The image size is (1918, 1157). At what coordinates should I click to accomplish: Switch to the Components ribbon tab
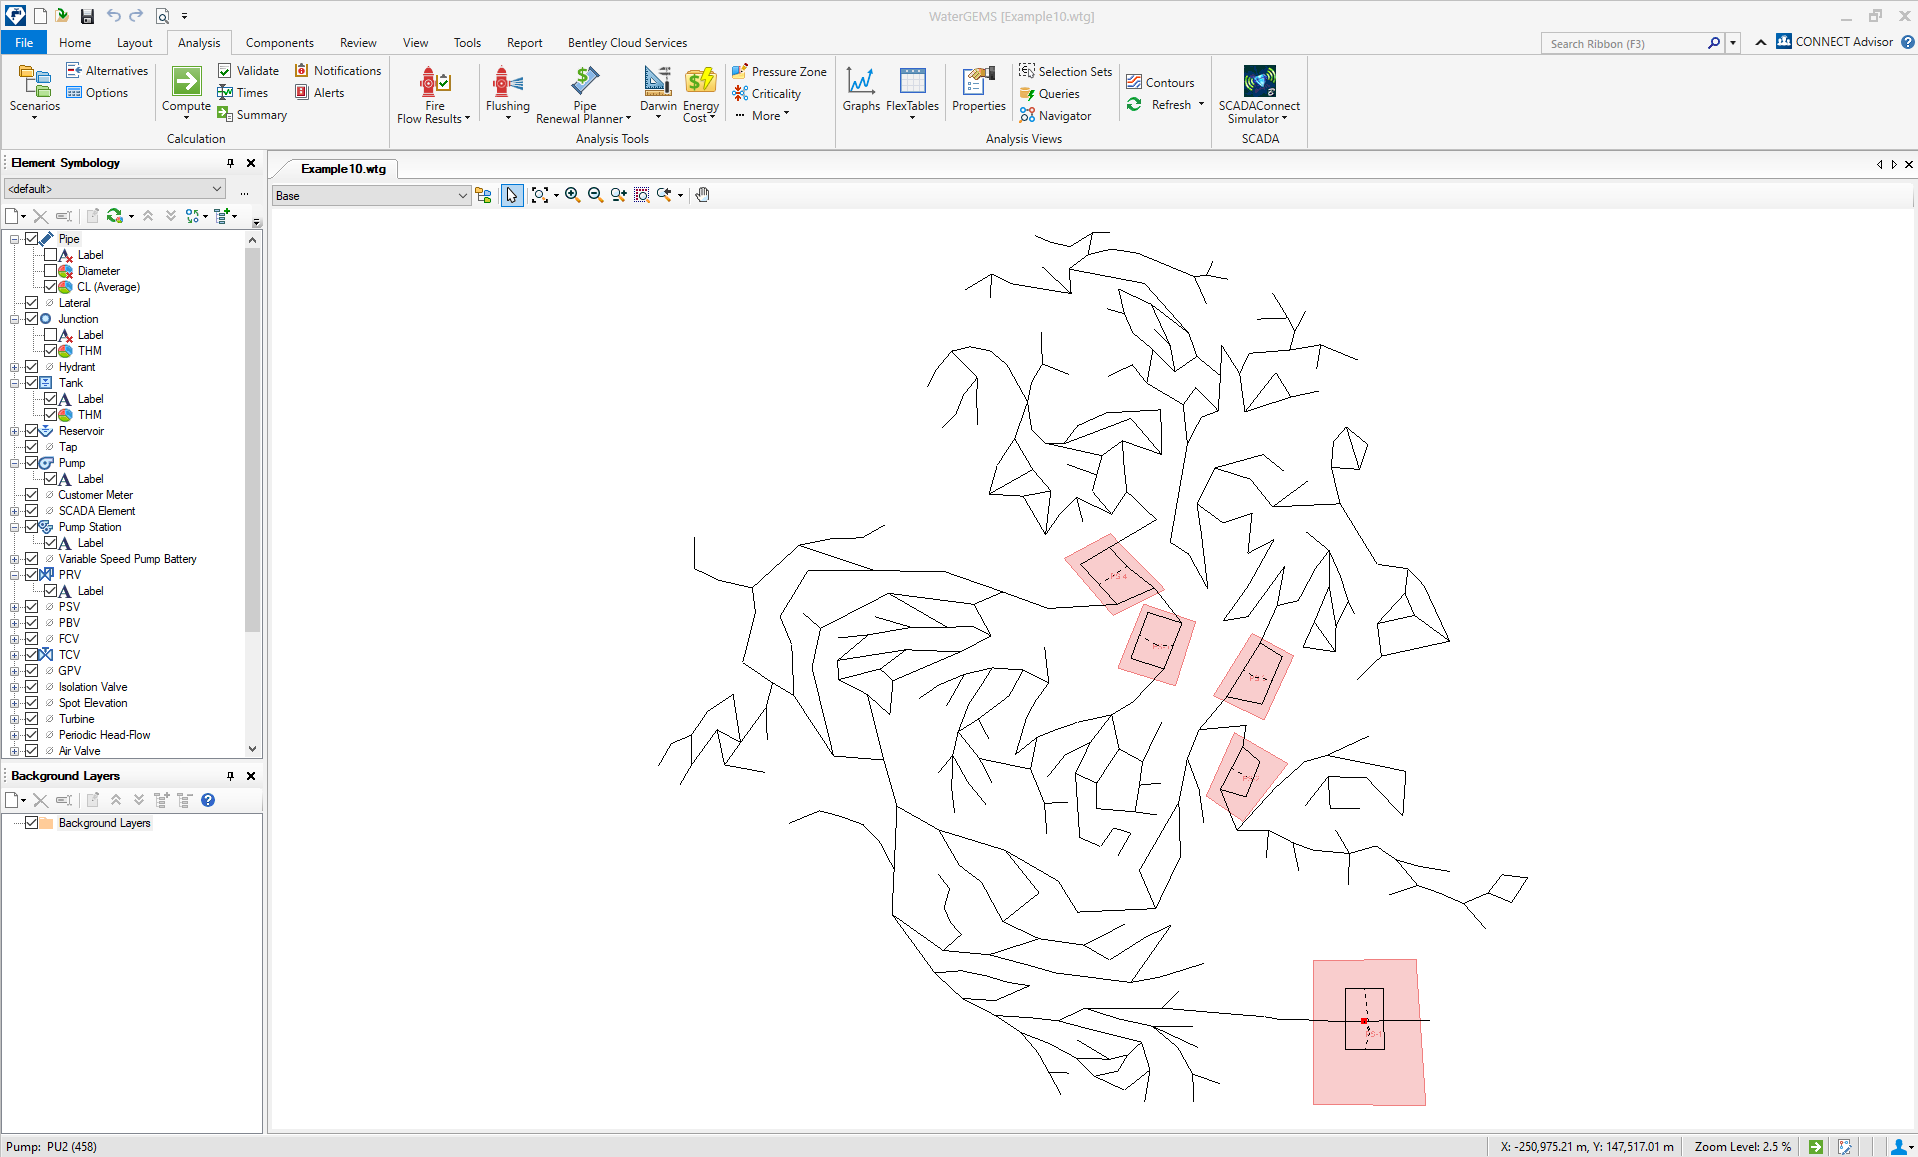pos(279,42)
